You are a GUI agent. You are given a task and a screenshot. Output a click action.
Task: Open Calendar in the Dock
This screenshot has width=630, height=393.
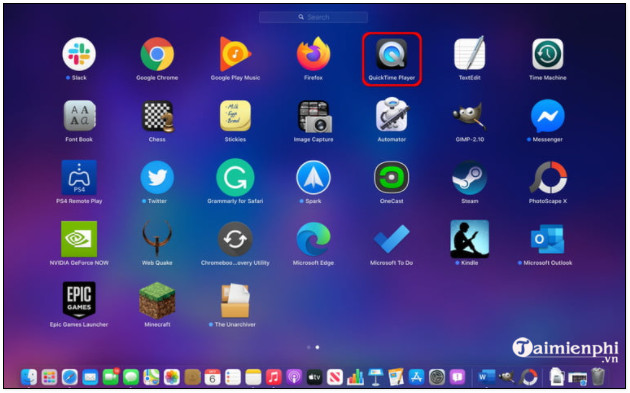pyautogui.click(x=213, y=377)
